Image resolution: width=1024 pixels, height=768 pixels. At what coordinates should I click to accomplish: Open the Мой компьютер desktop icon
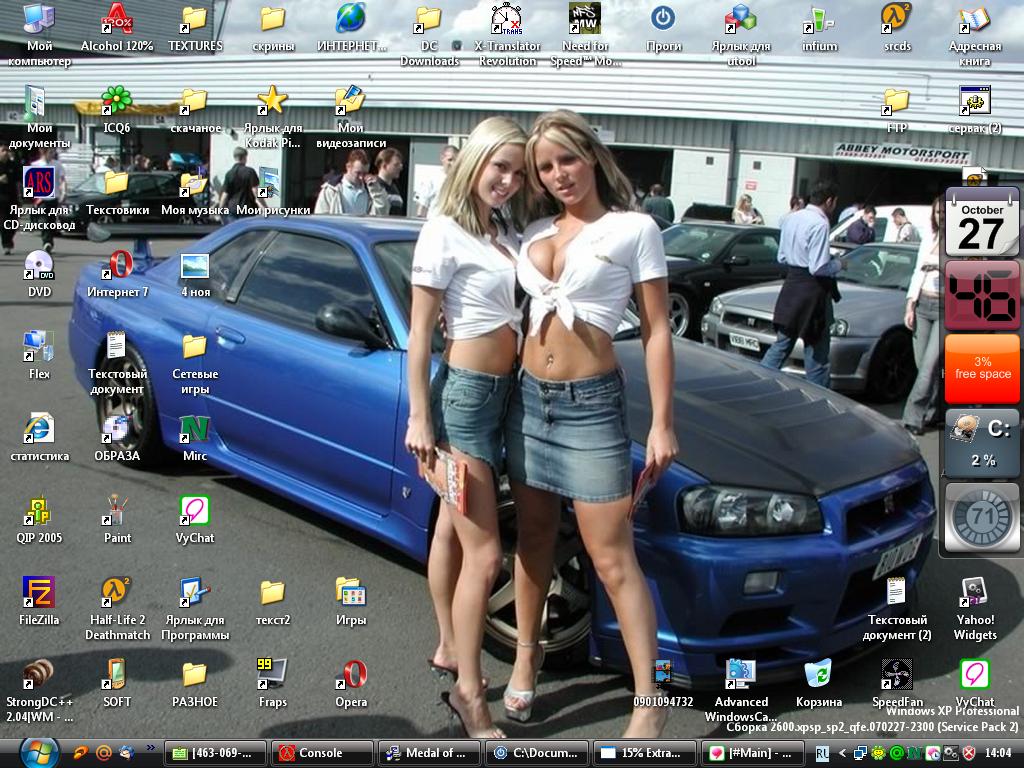pos(39,20)
